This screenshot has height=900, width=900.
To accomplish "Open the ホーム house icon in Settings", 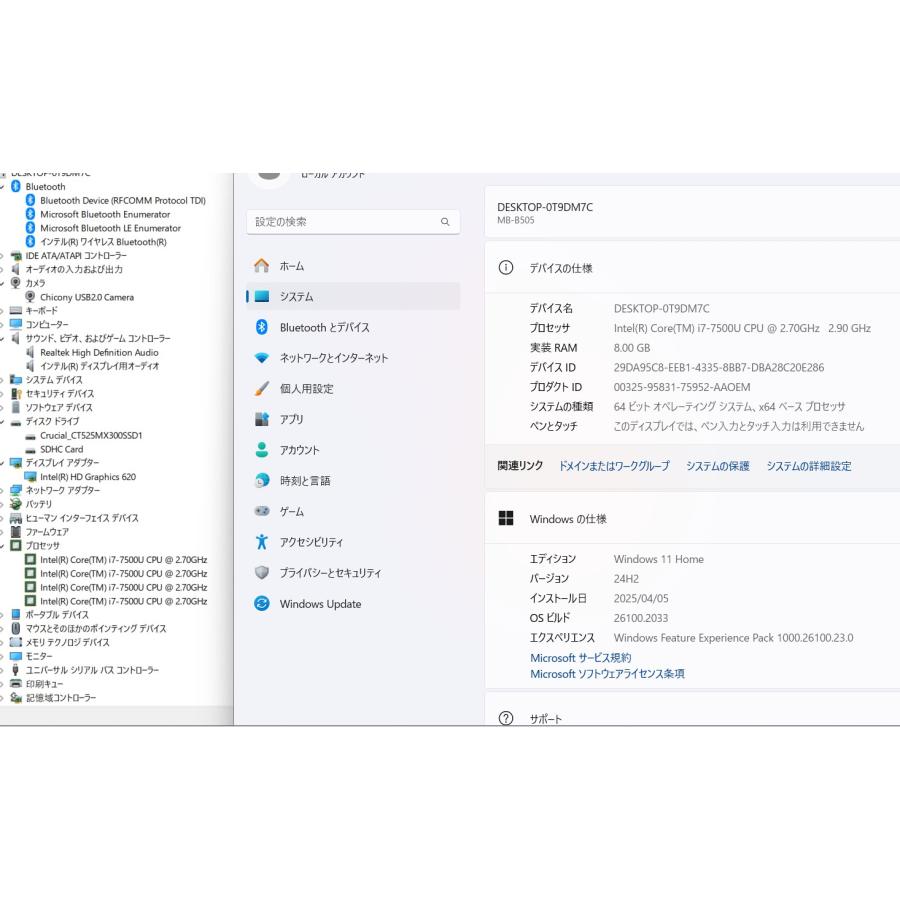I will click(x=262, y=266).
